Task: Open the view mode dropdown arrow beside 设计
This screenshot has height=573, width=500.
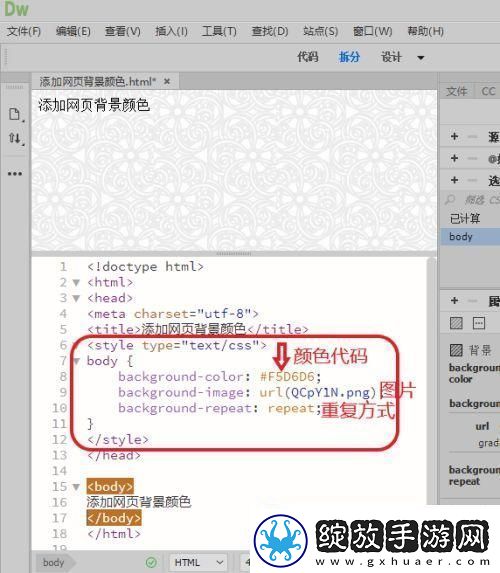Action: coord(421,58)
